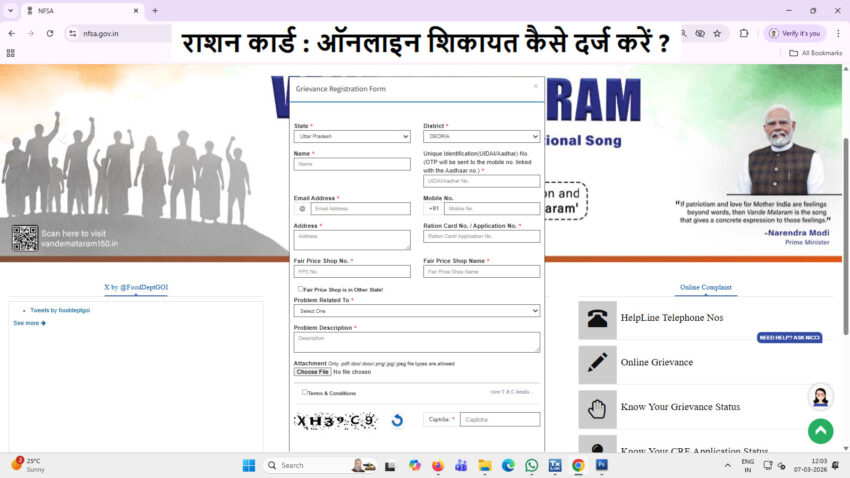Click the Captcha input field
850x478 pixels.
point(500,419)
